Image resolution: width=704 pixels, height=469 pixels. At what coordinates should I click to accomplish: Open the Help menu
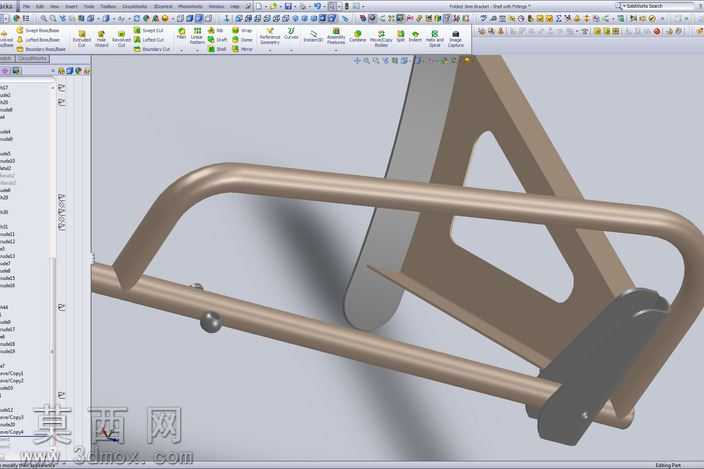(x=234, y=6)
